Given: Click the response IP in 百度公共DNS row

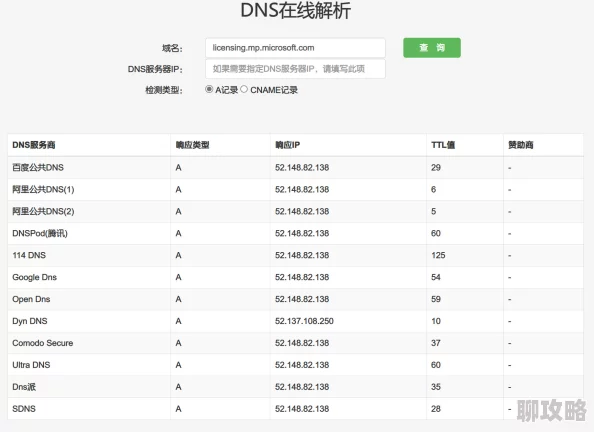Looking at the screenshot, I should (x=302, y=167).
